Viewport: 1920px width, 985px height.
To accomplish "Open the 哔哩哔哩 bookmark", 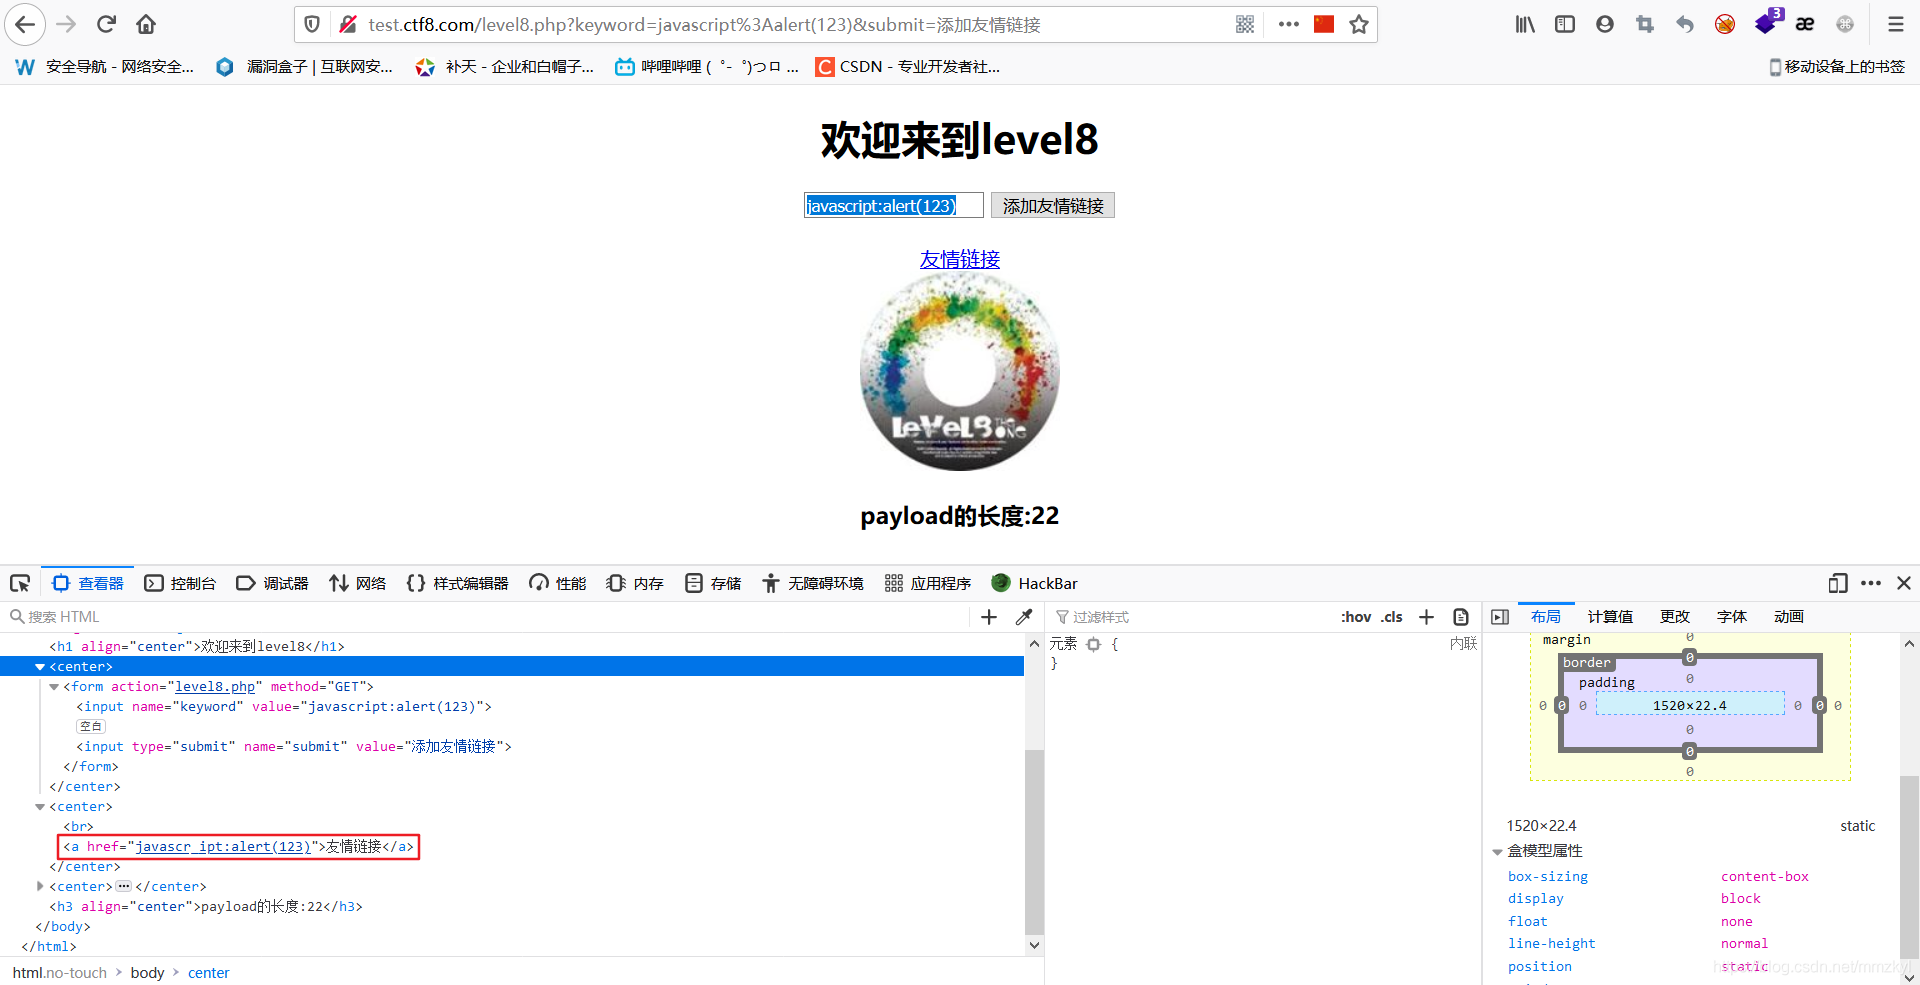I will (x=707, y=67).
